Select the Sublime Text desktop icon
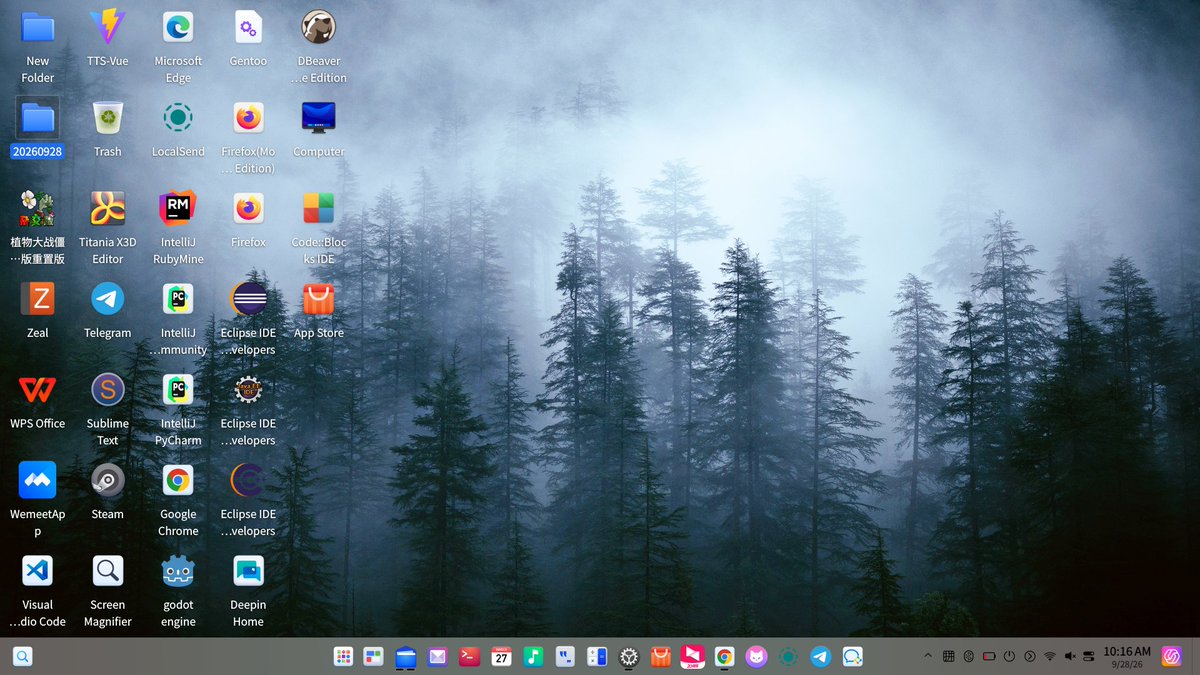The width and height of the screenshot is (1200, 675). pyautogui.click(x=107, y=389)
